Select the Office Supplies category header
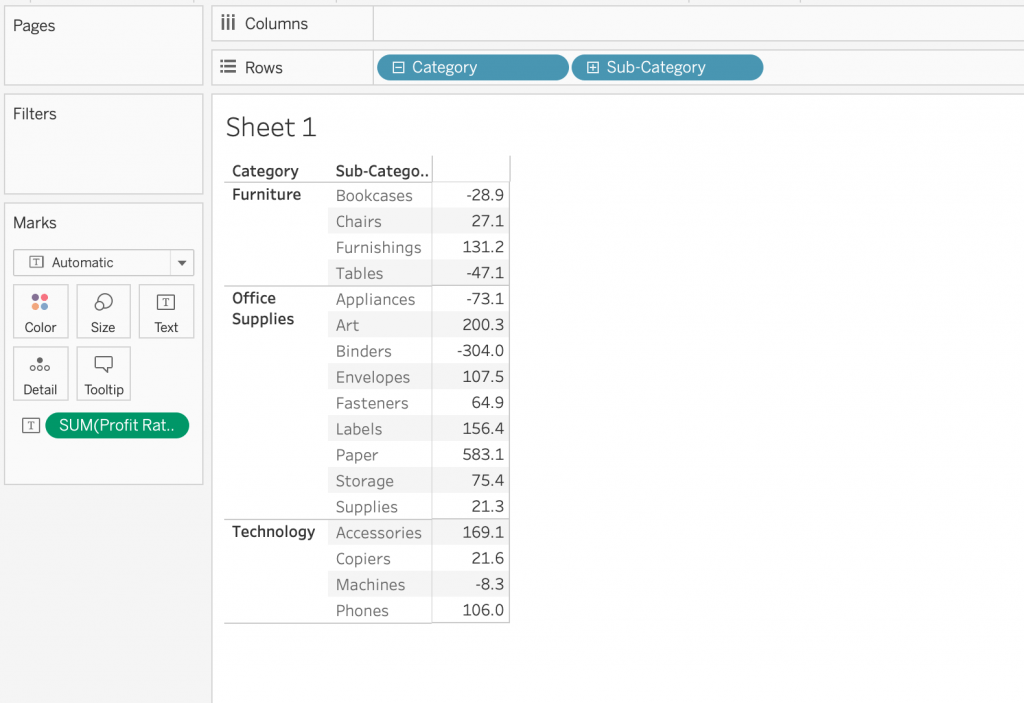Screen dimensions: 1024x703 tap(262, 308)
